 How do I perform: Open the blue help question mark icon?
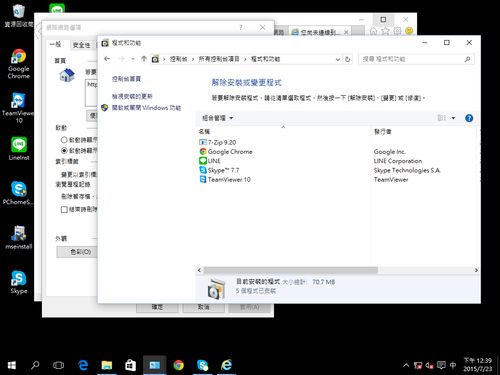coord(469,118)
